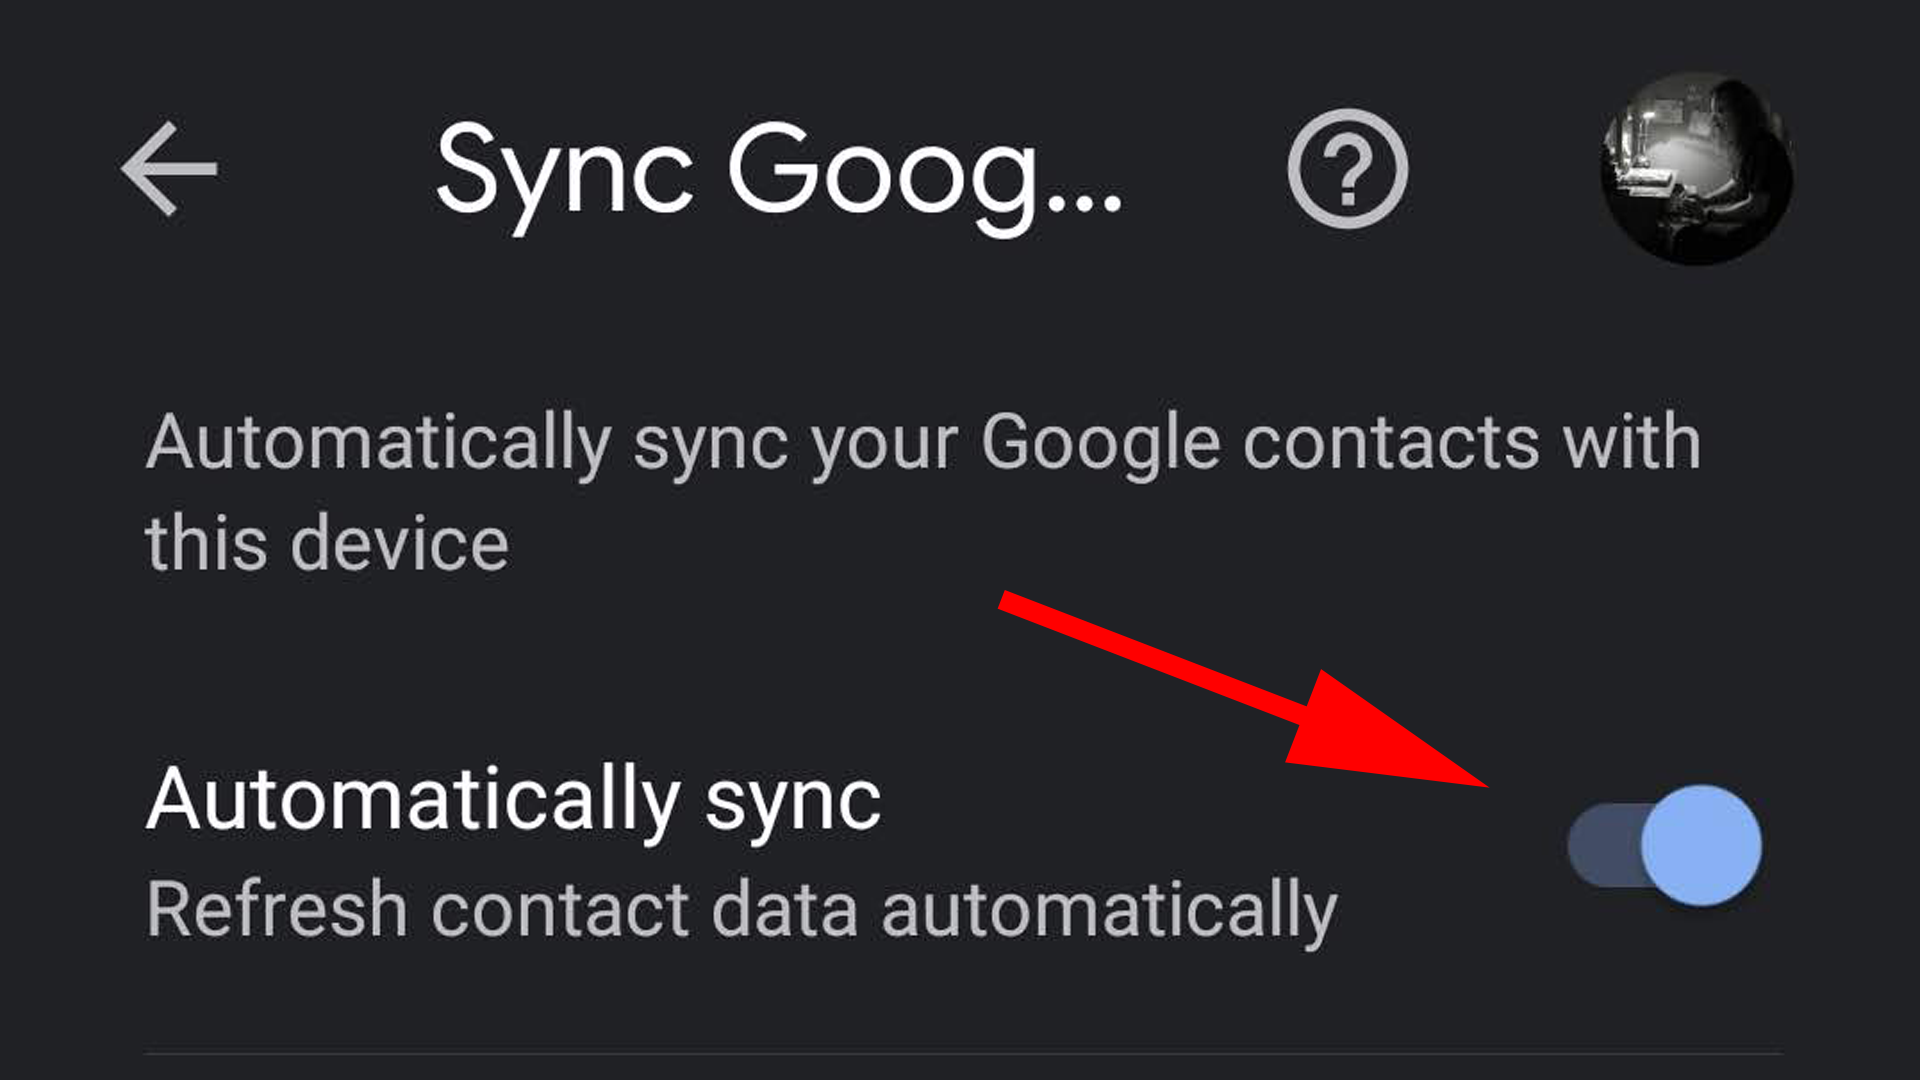
Task: Open help with the question mark icon
Action: click(1347, 169)
